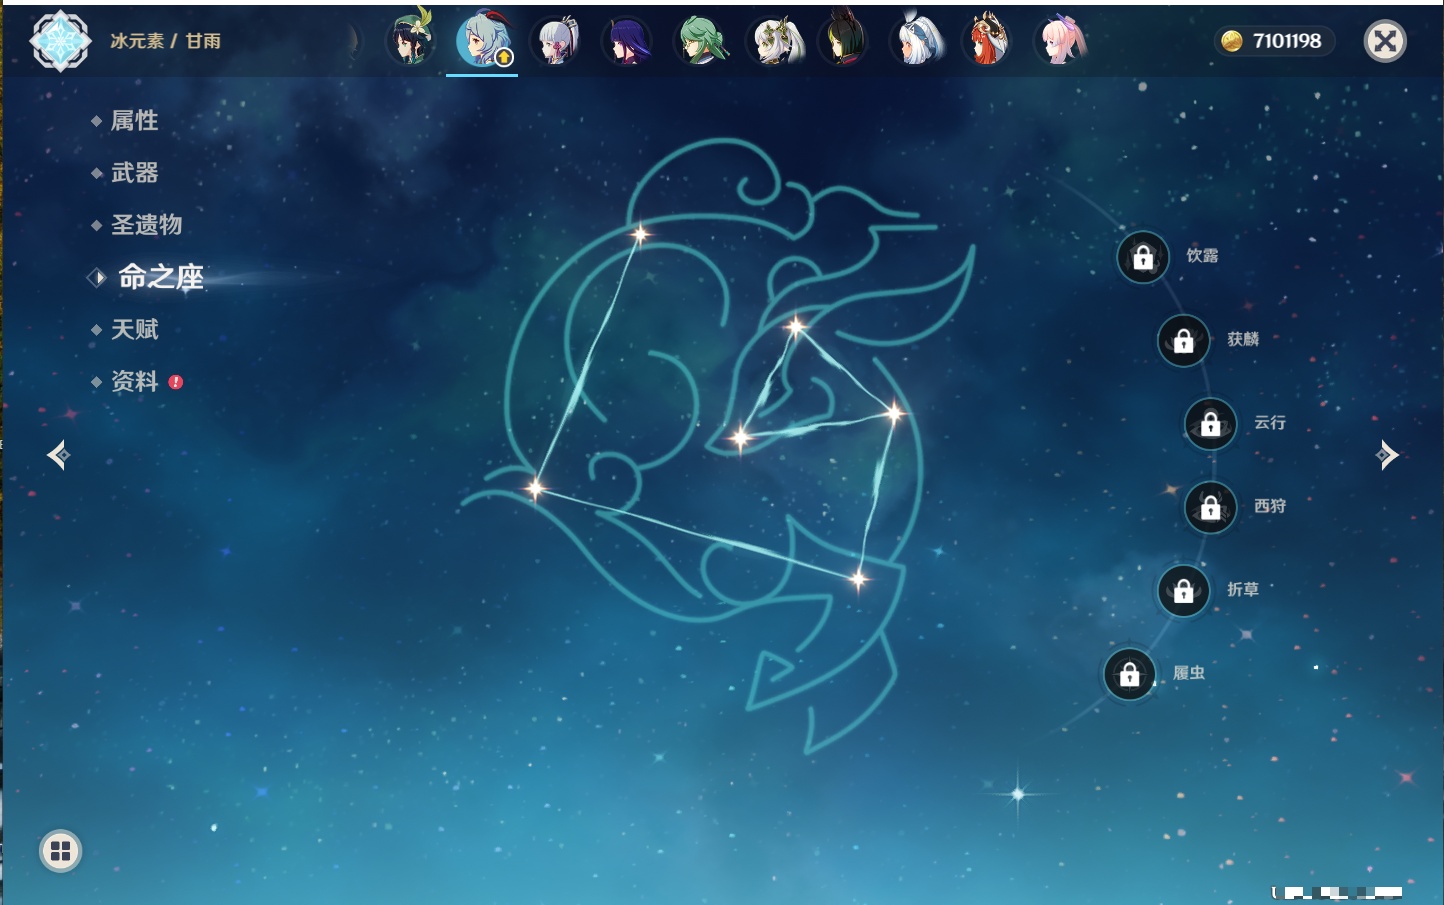
Task: Click the 西狩 constellation label
Action: [1270, 506]
